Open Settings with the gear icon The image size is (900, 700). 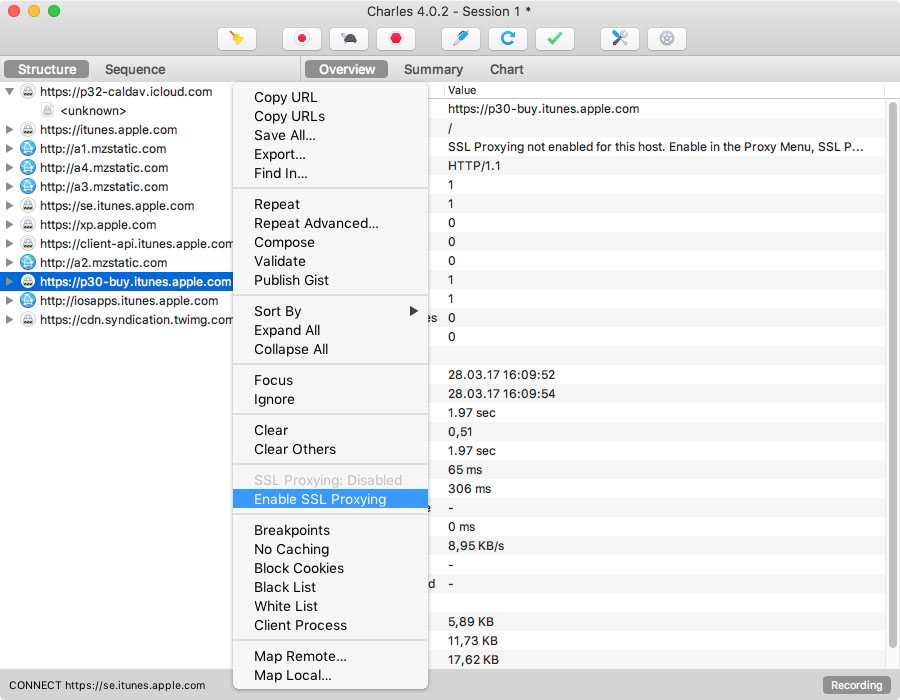[666, 39]
